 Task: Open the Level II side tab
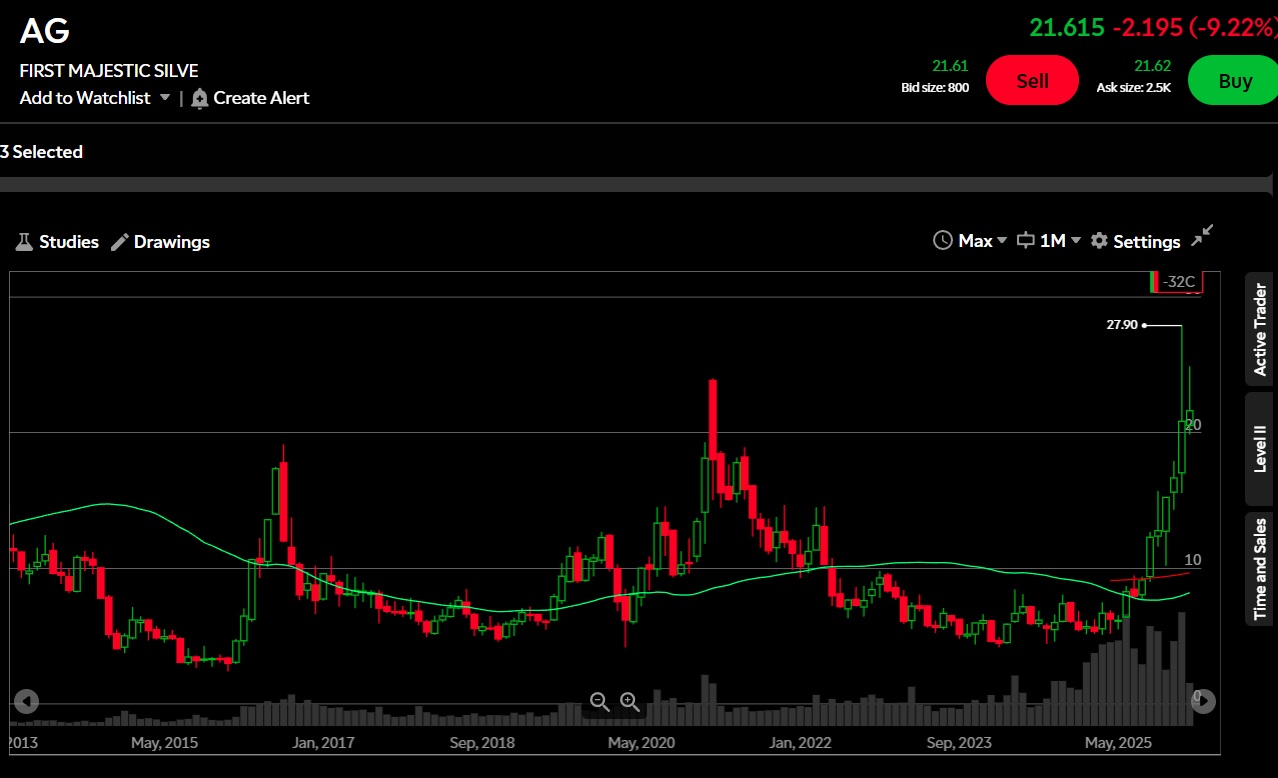1260,449
